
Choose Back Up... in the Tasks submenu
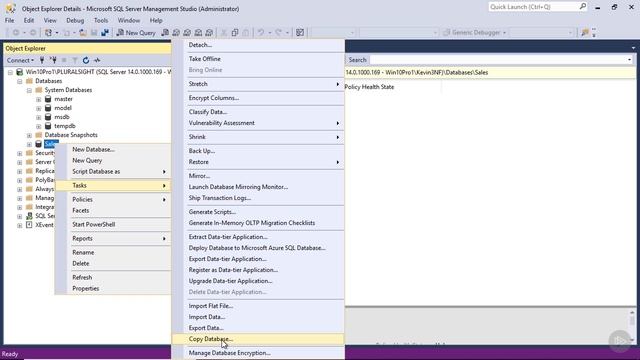[x=258, y=151]
